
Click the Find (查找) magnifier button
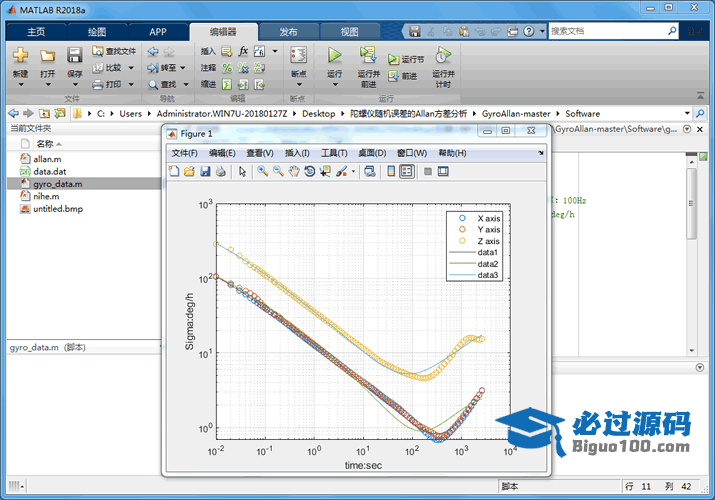click(162, 84)
